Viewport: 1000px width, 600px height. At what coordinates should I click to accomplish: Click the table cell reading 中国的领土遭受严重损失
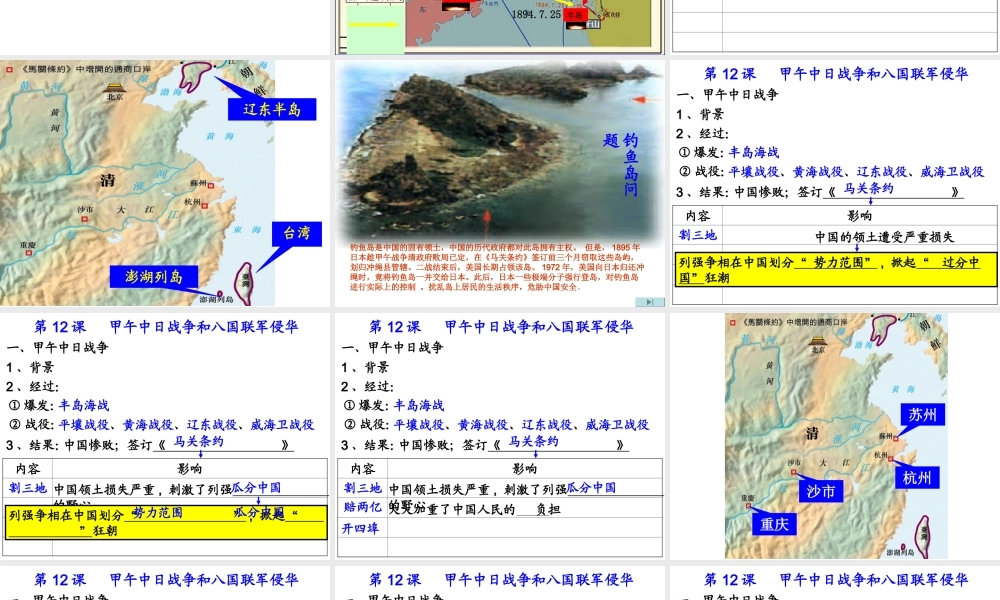pos(884,237)
